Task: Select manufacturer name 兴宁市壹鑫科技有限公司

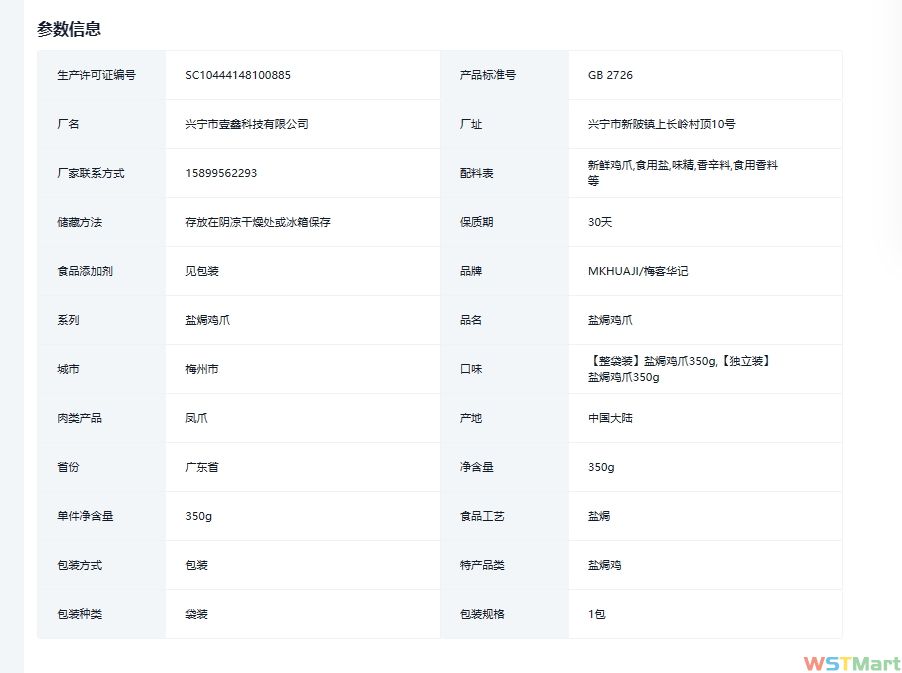Action: click(x=247, y=124)
